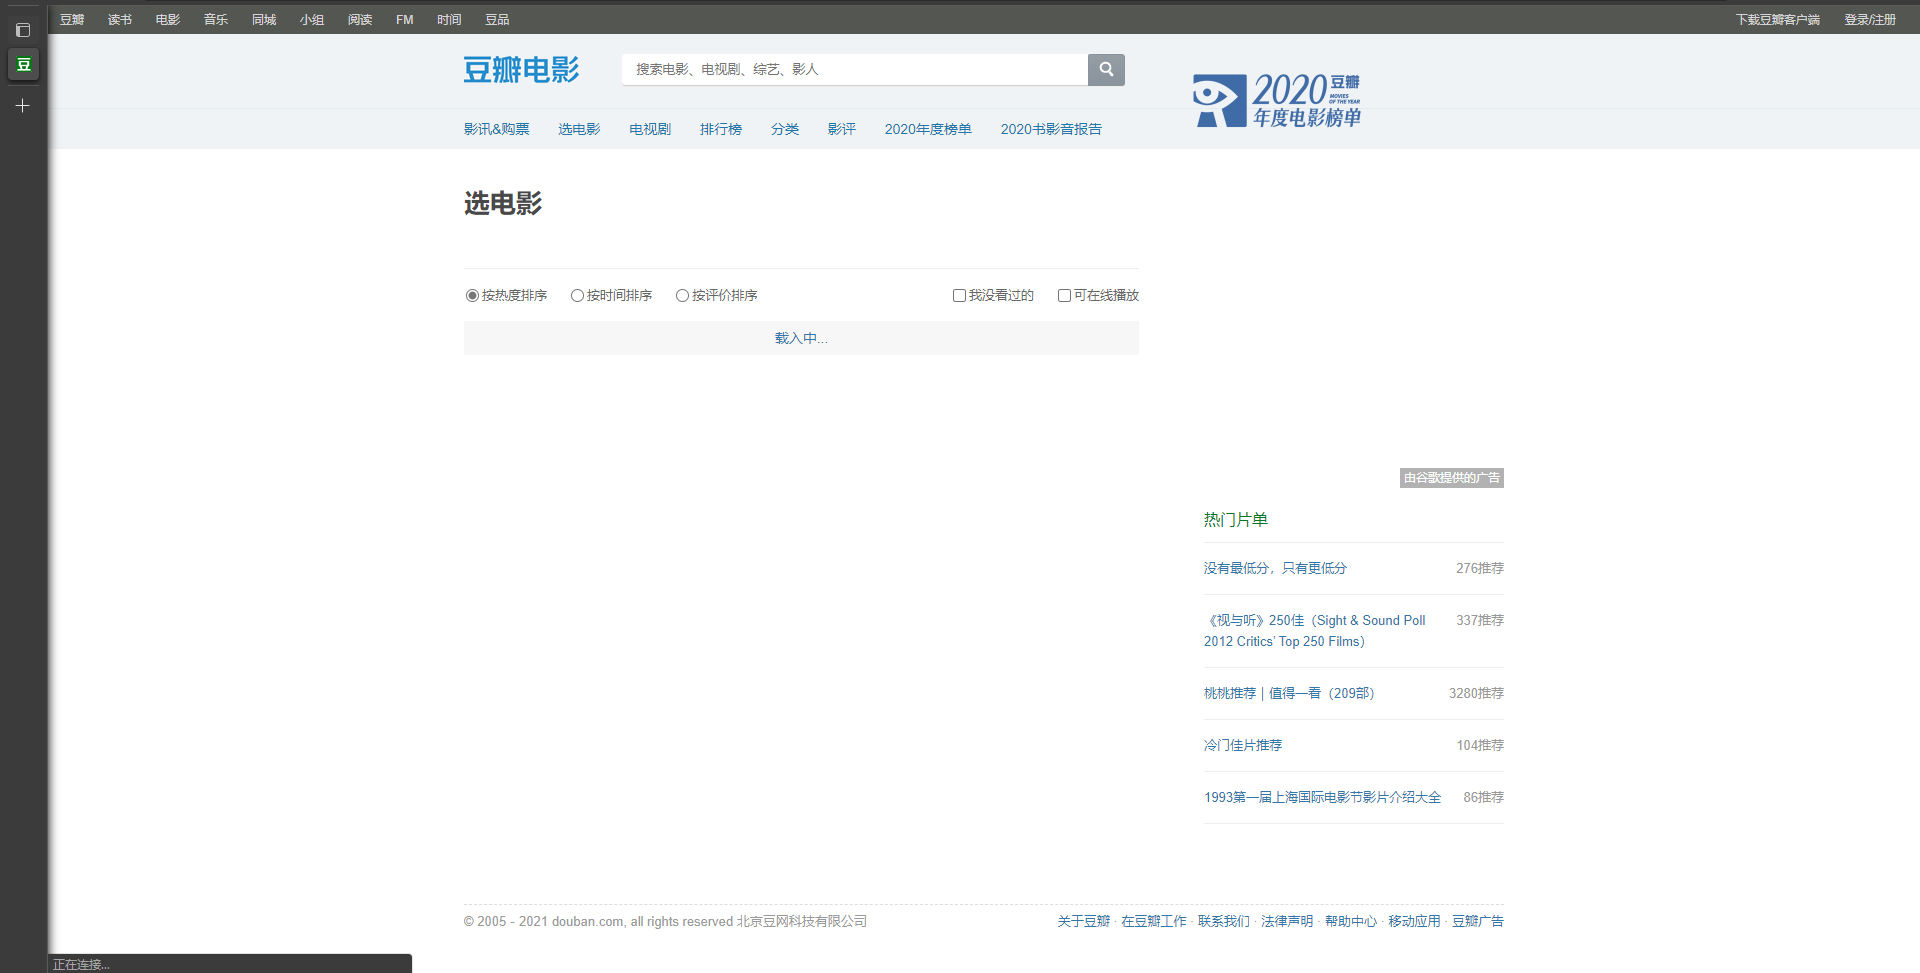Select sort by rating radio (按评价排序)
The width and height of the screenshot is (1920, 973).
[x=682, y=295]
